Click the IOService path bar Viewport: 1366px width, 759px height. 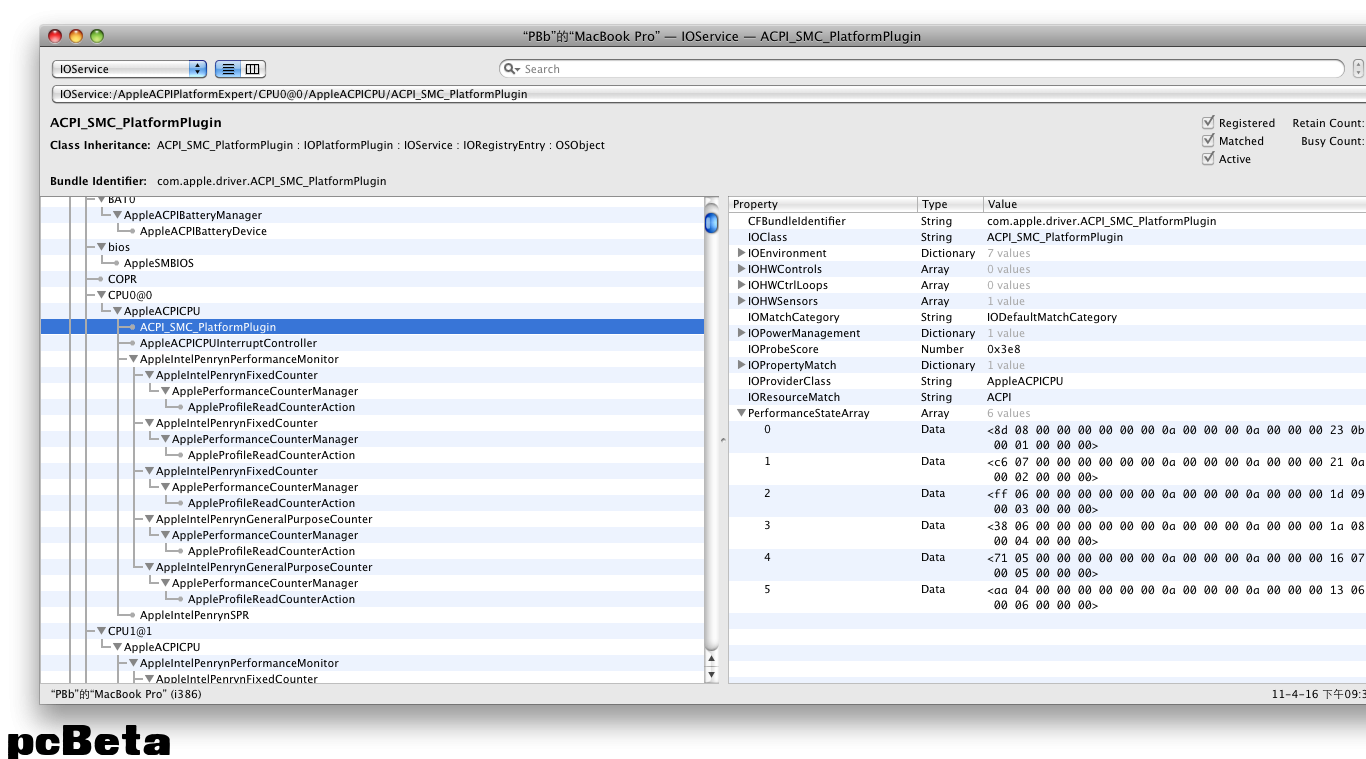coord(708,94)
